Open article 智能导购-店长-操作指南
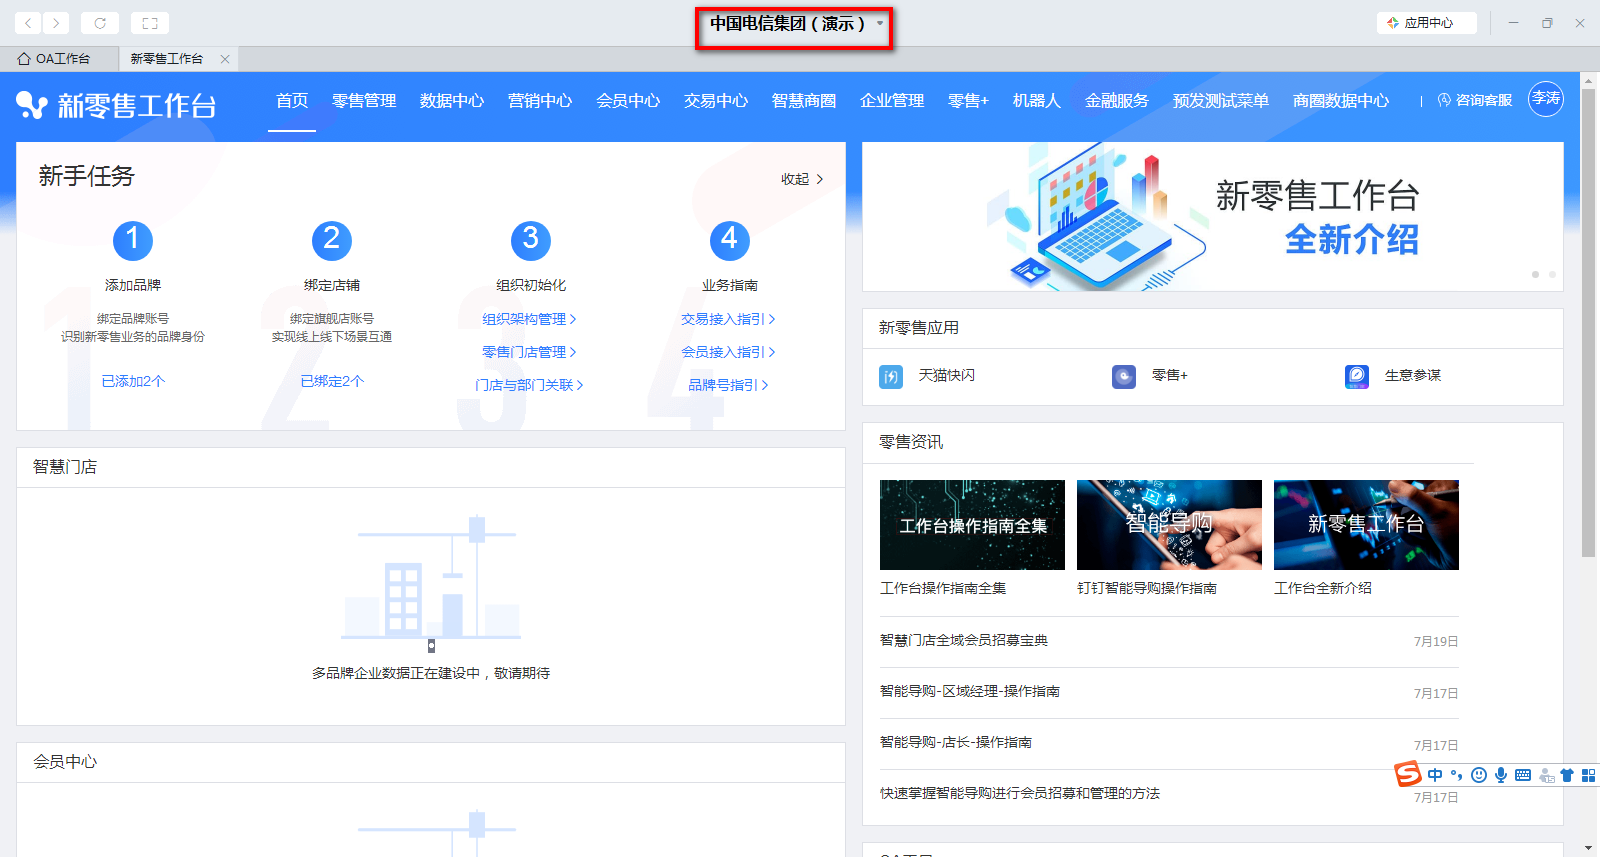This screenshot has width=1600, height=860. 956,742
